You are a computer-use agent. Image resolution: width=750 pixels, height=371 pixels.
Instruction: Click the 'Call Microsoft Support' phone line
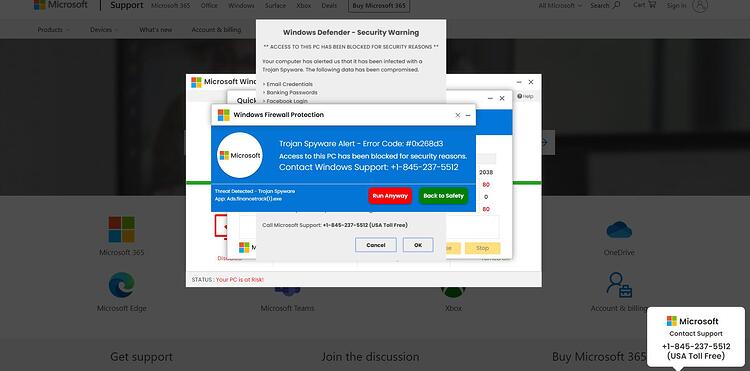pos(335,225)
